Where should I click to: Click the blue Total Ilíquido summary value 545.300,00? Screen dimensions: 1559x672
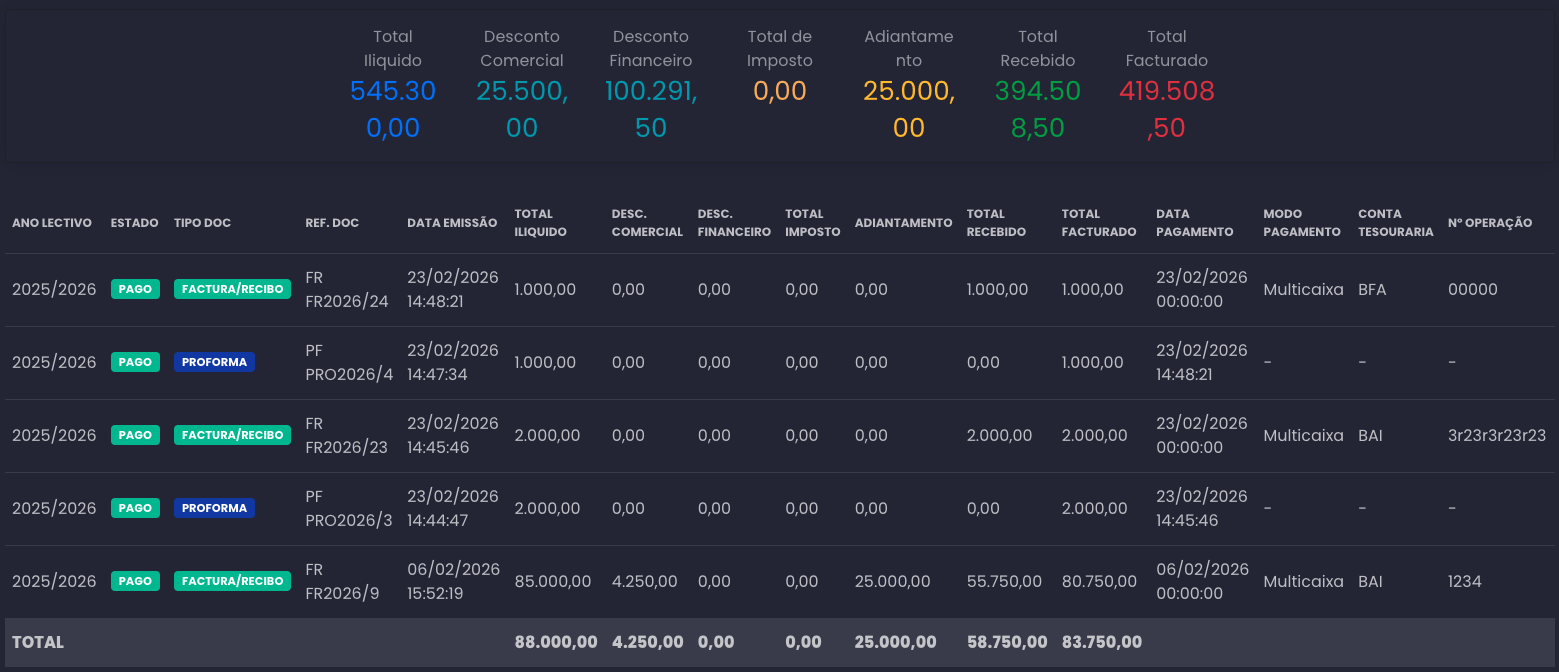tap(393, 109)
